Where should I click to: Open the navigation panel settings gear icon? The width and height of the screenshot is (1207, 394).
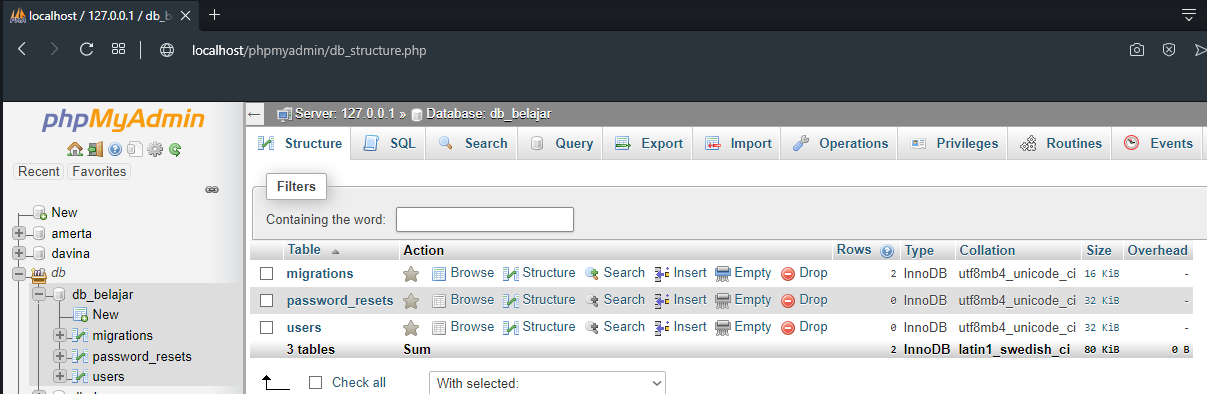pyautogui.click(x=155, y=150)
